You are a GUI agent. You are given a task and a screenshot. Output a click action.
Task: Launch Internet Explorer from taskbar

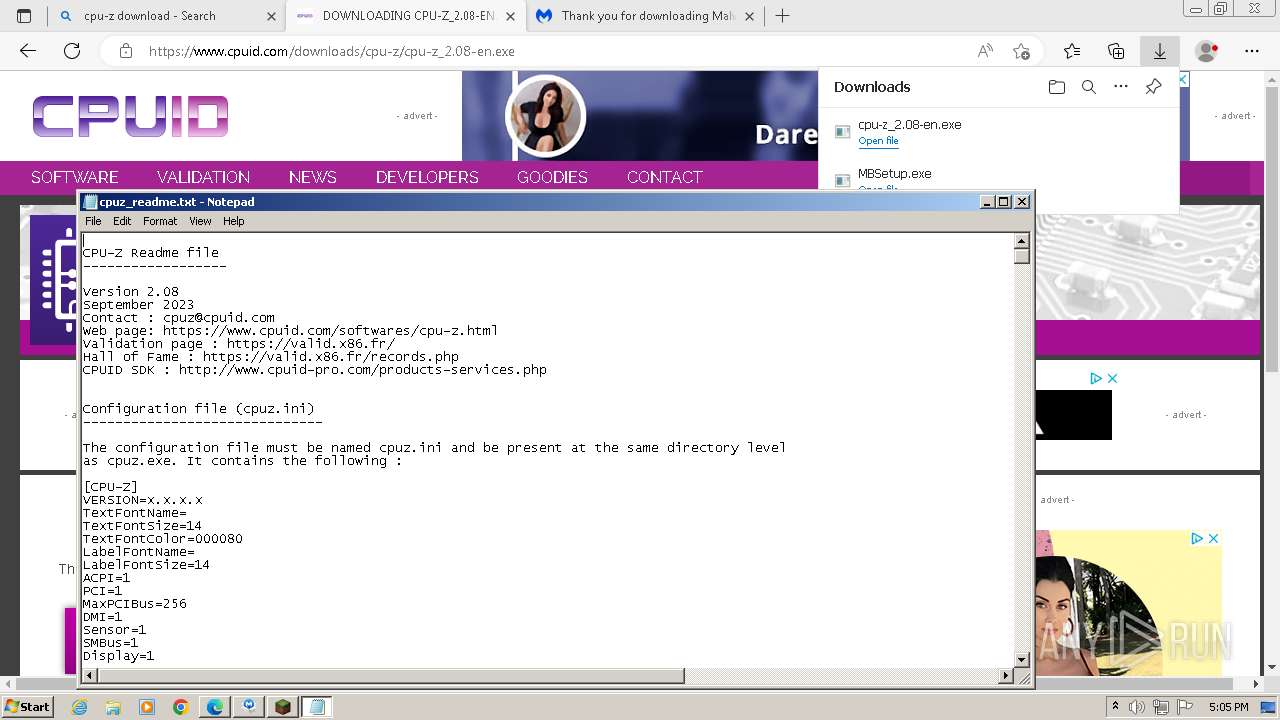tap(80, 707)
